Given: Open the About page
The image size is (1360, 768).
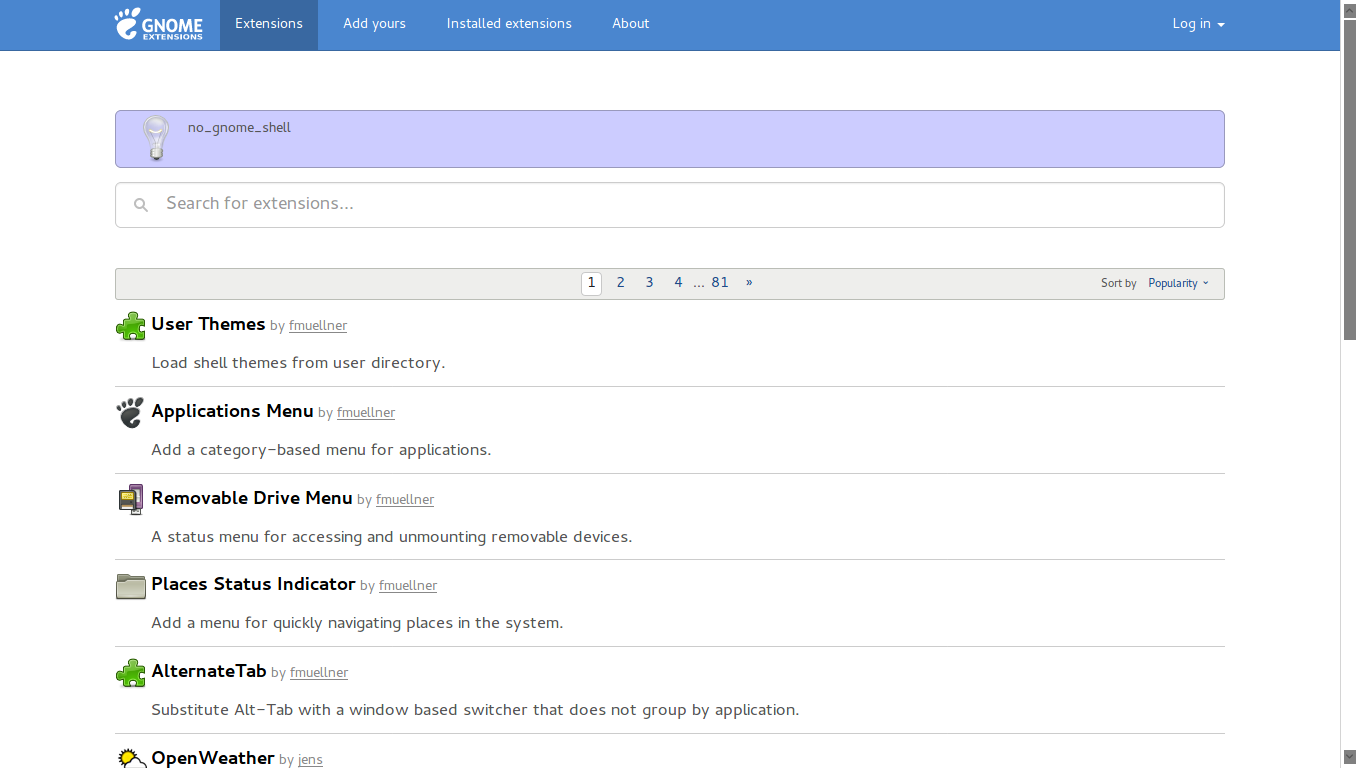Looking at the screenshot, I should (x=631, y=24).
